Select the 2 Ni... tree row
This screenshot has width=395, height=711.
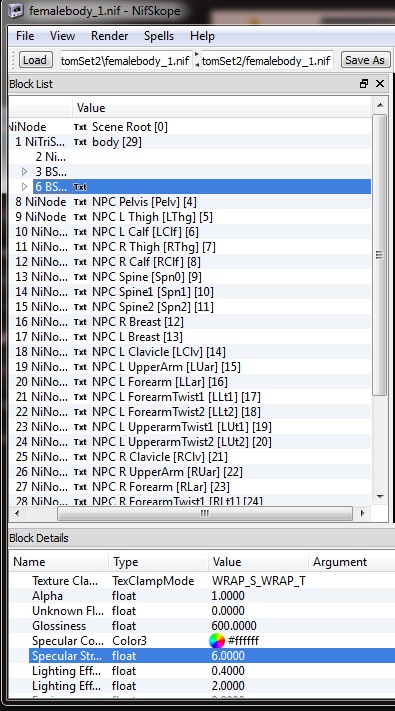pyautogui.click(x=190, y=157)
